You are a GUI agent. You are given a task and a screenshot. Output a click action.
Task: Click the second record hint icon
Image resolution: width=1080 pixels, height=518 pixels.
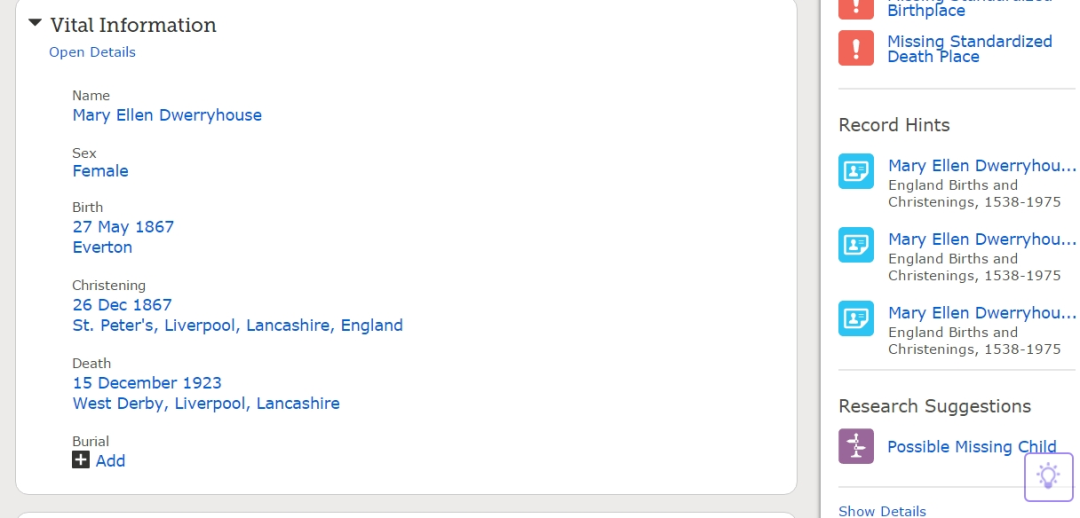point(856,245)
